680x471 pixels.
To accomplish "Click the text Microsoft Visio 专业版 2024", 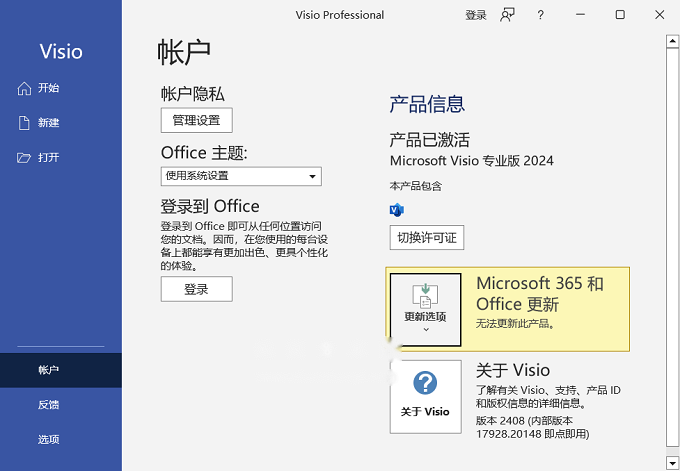I will click(x=472, y=161).
